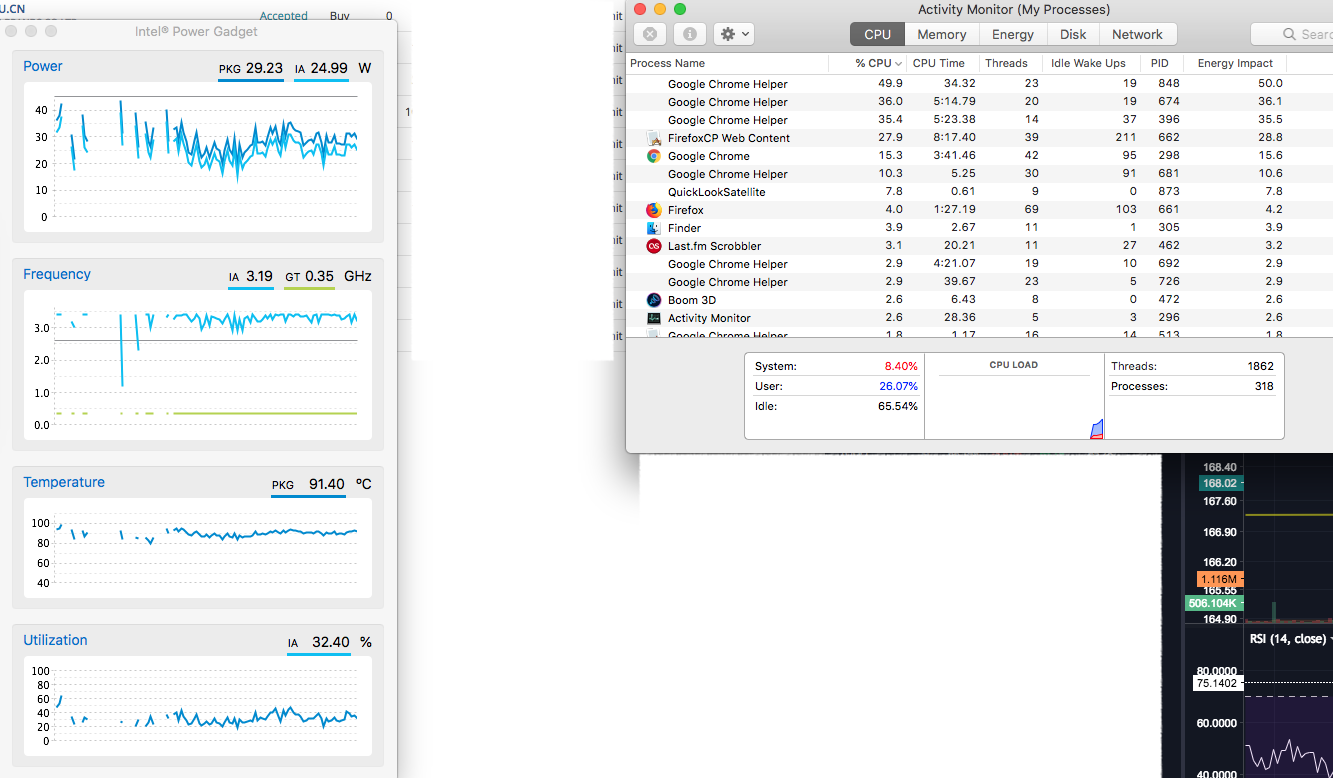The width and height of the screenshot is (1333, 778).
Task: Click the Accepted link in background window
Action: [284, 16]
